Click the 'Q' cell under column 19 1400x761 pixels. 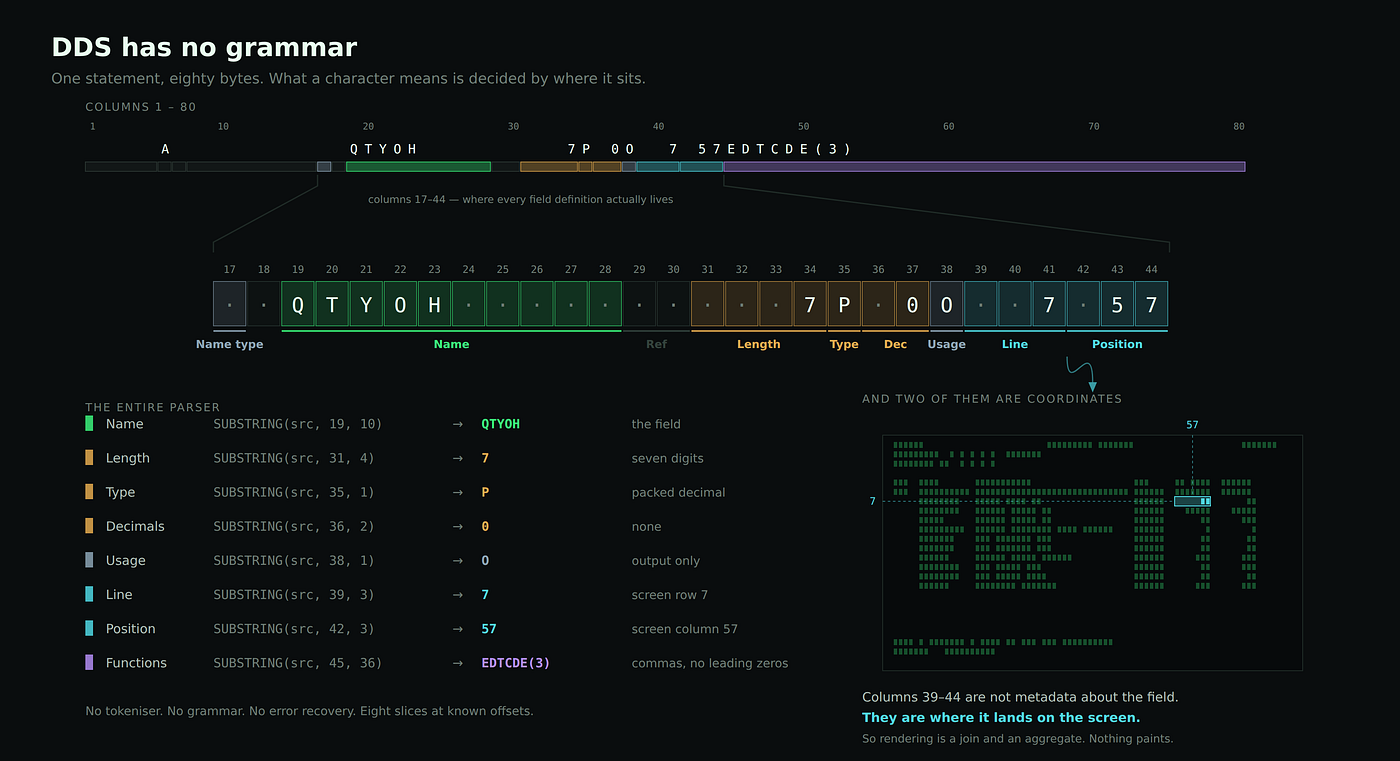tap(298, 304)
